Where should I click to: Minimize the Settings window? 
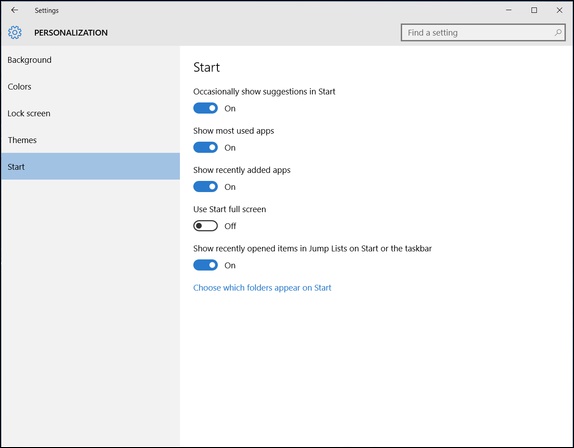point(508,10)
